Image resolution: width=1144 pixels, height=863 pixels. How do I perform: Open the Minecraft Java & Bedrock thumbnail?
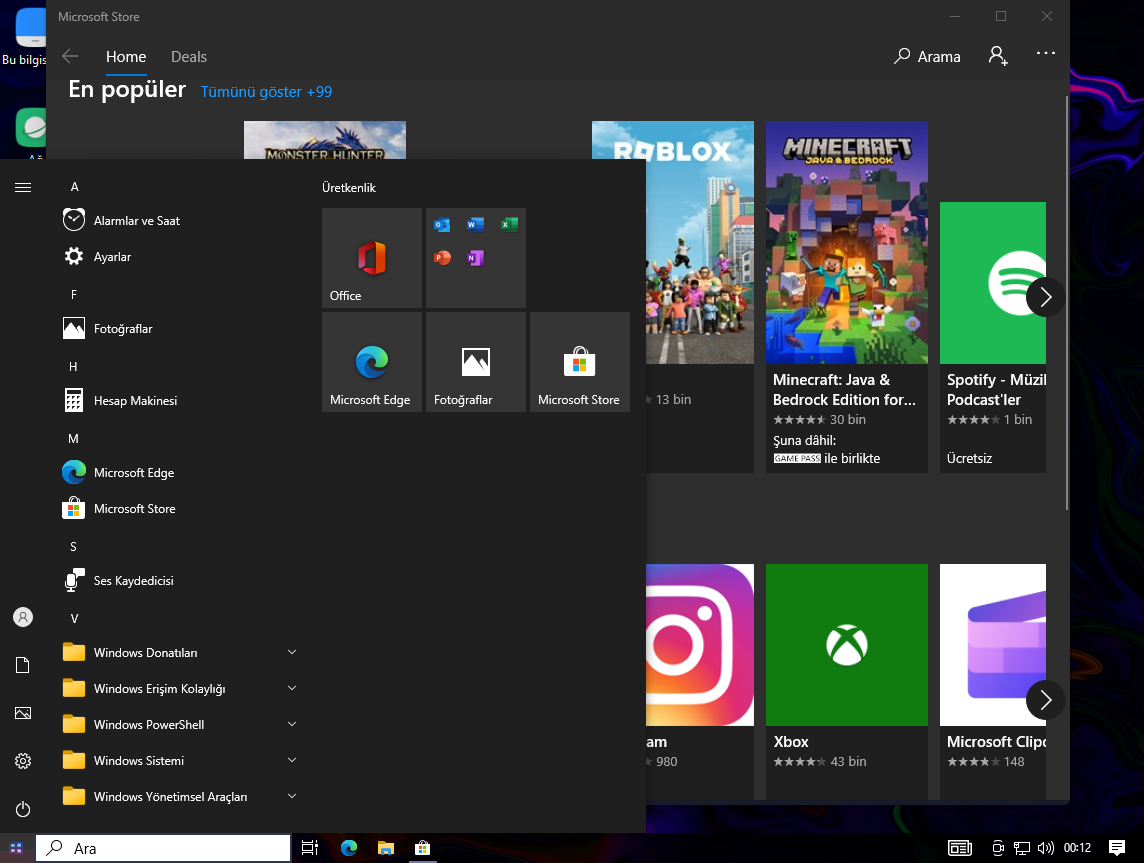point(846,242)
